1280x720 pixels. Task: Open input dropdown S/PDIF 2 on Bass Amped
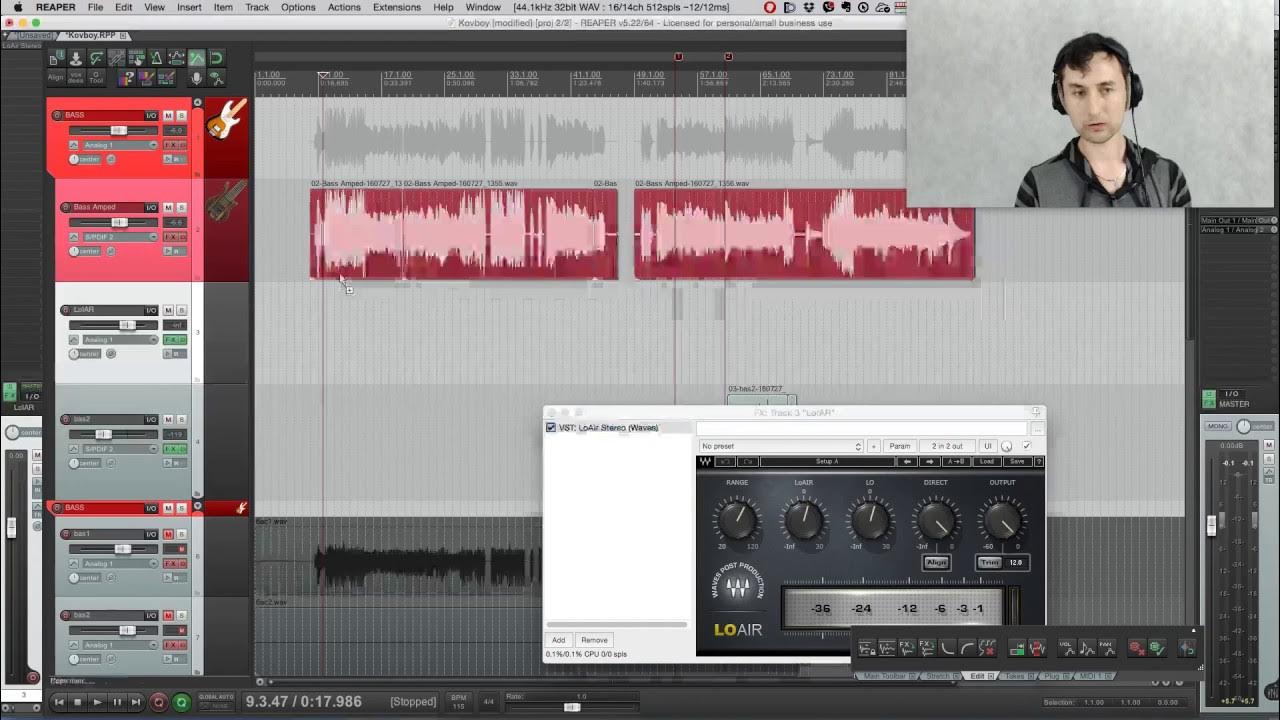point(121,237)
